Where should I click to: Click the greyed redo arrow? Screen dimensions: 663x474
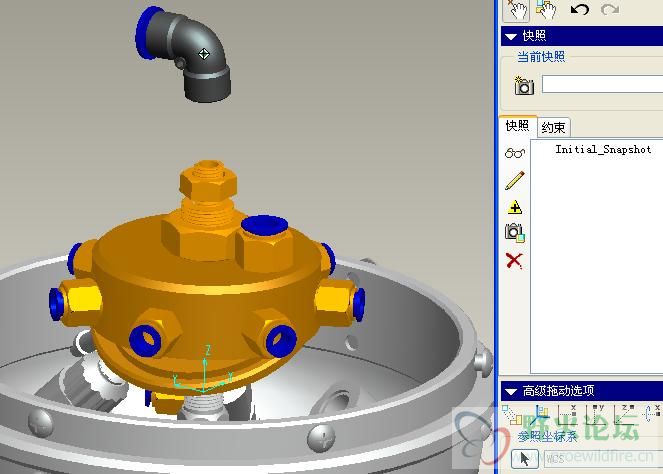pyautogui.click(x=610, y=9)
